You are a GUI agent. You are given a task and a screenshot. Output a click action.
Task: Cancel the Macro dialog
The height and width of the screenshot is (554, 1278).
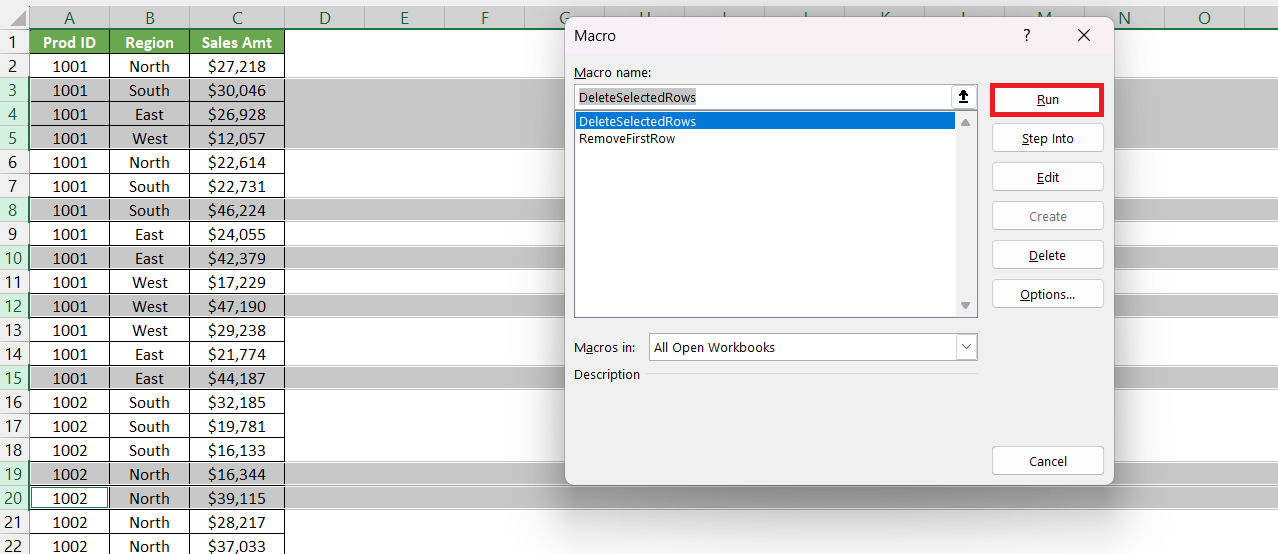(1047, 461)
